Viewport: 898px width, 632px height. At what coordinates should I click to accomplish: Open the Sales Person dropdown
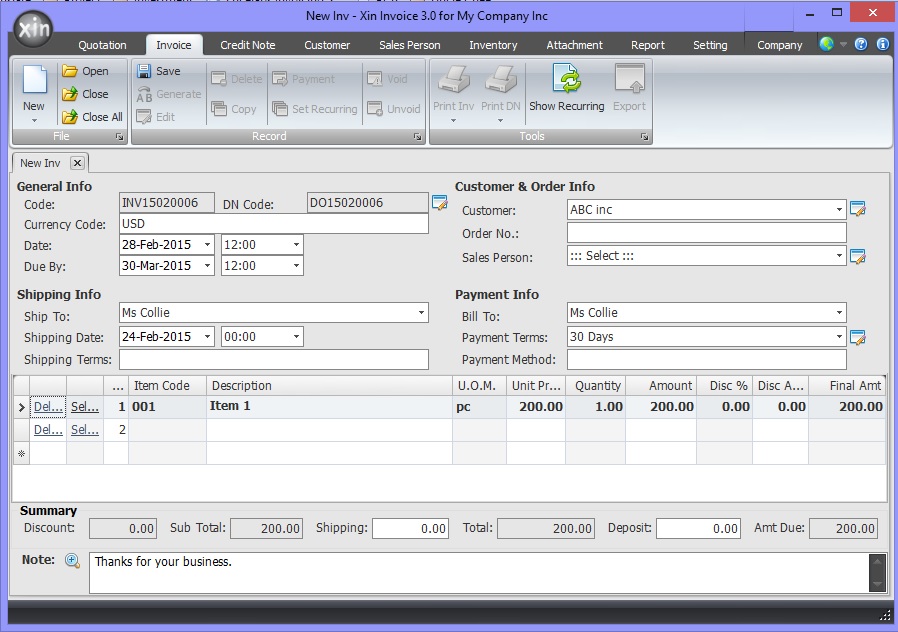(839, 256)
